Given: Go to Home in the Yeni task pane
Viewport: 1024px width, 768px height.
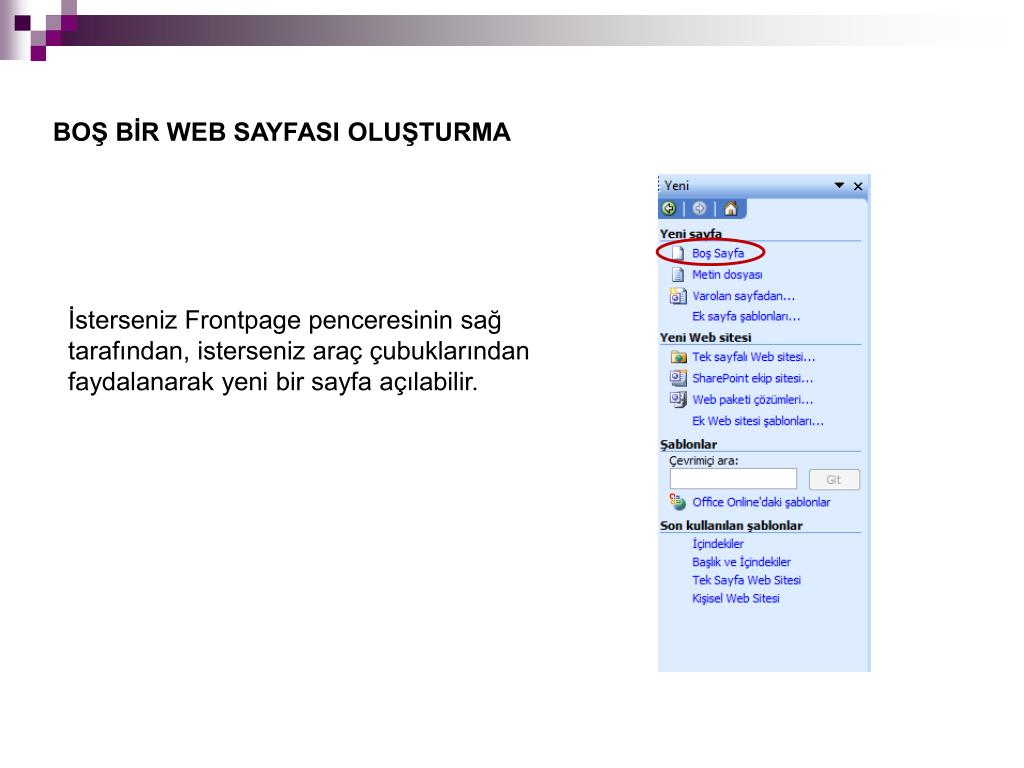Looking at the screenshot, I should (731, 208).
